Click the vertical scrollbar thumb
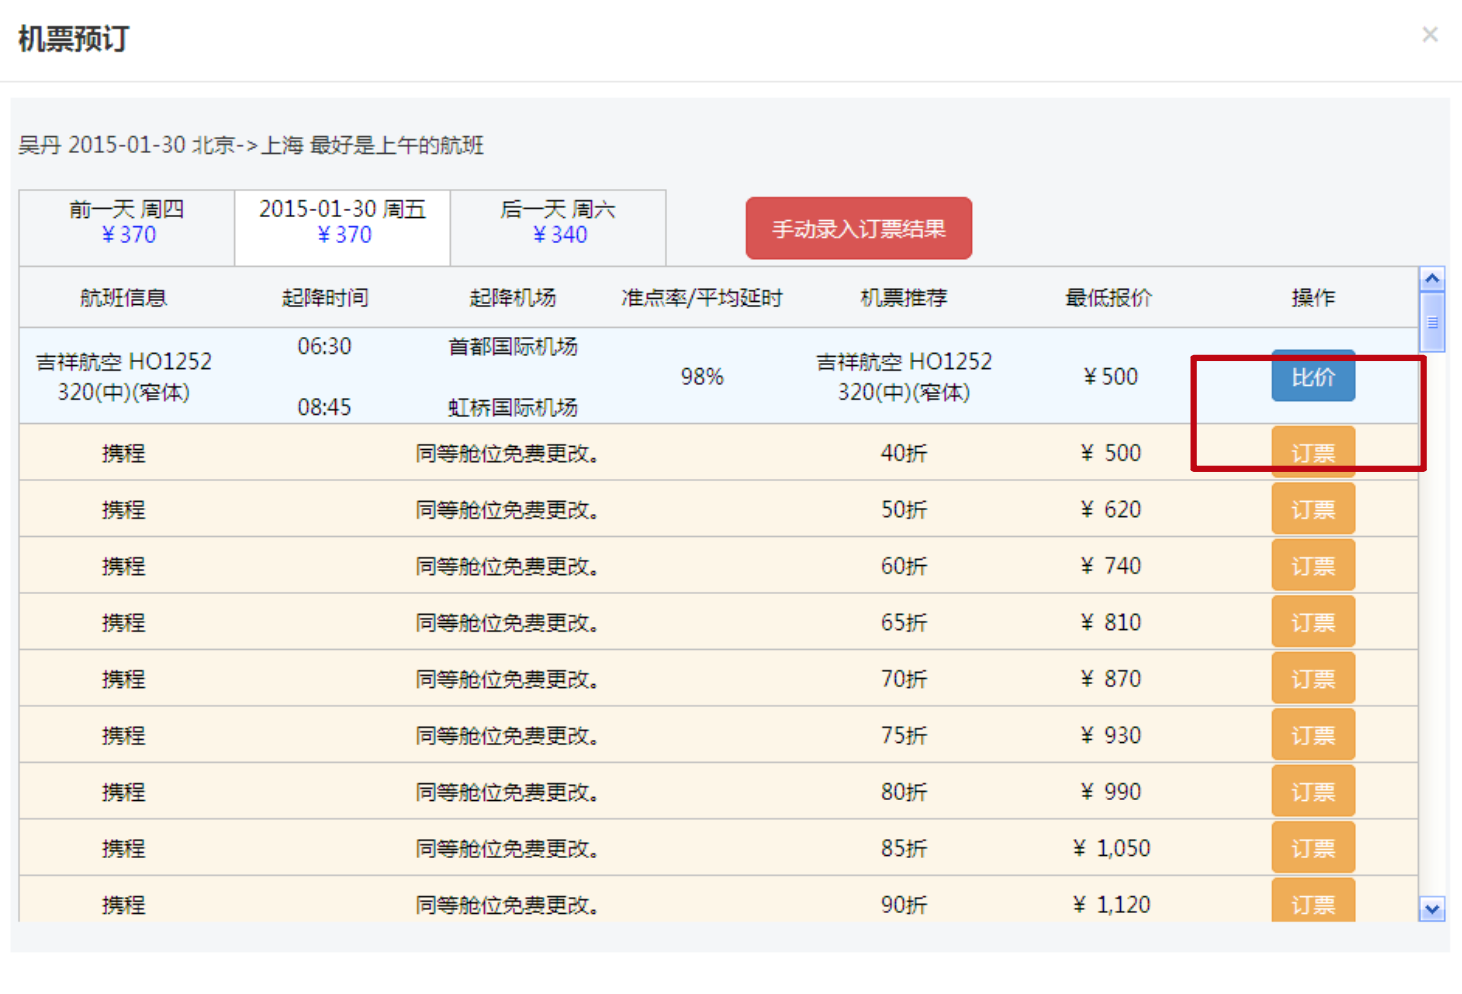 (x=1432, y=322)
